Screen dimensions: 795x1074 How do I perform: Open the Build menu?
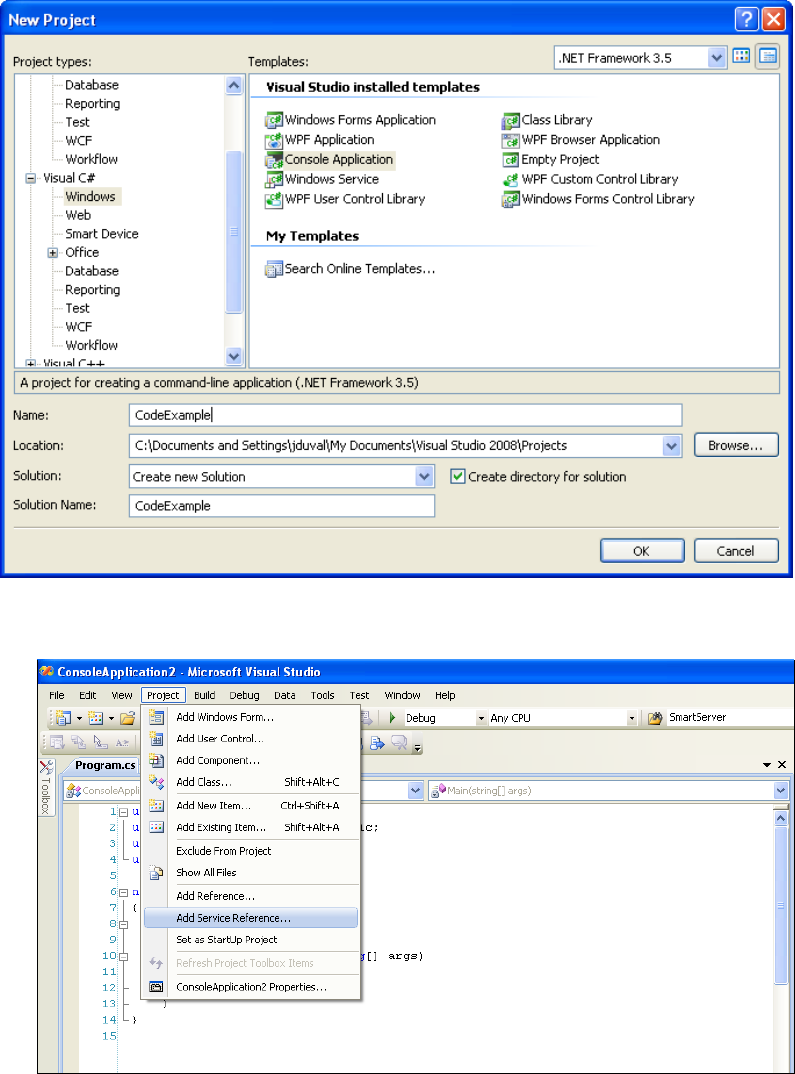(x=205, y=695)
